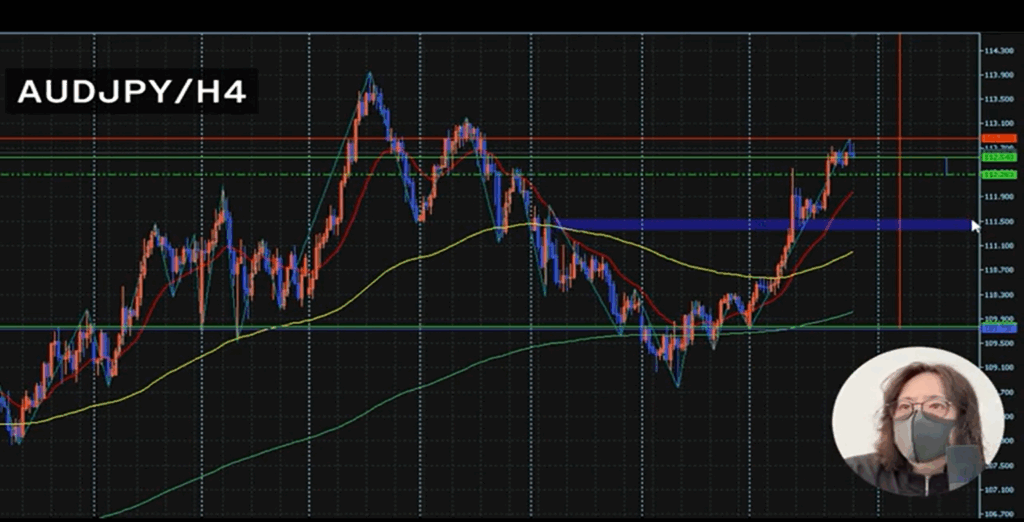
Task: Click the blue price tag near 109.900
Action: [999, 328]
